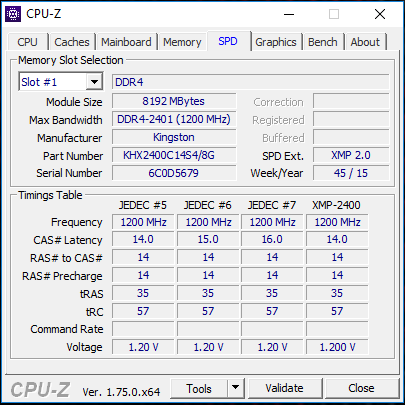The image size is (405, 405).
Task: Close window with the X icon
Action: tap(380, 14)
